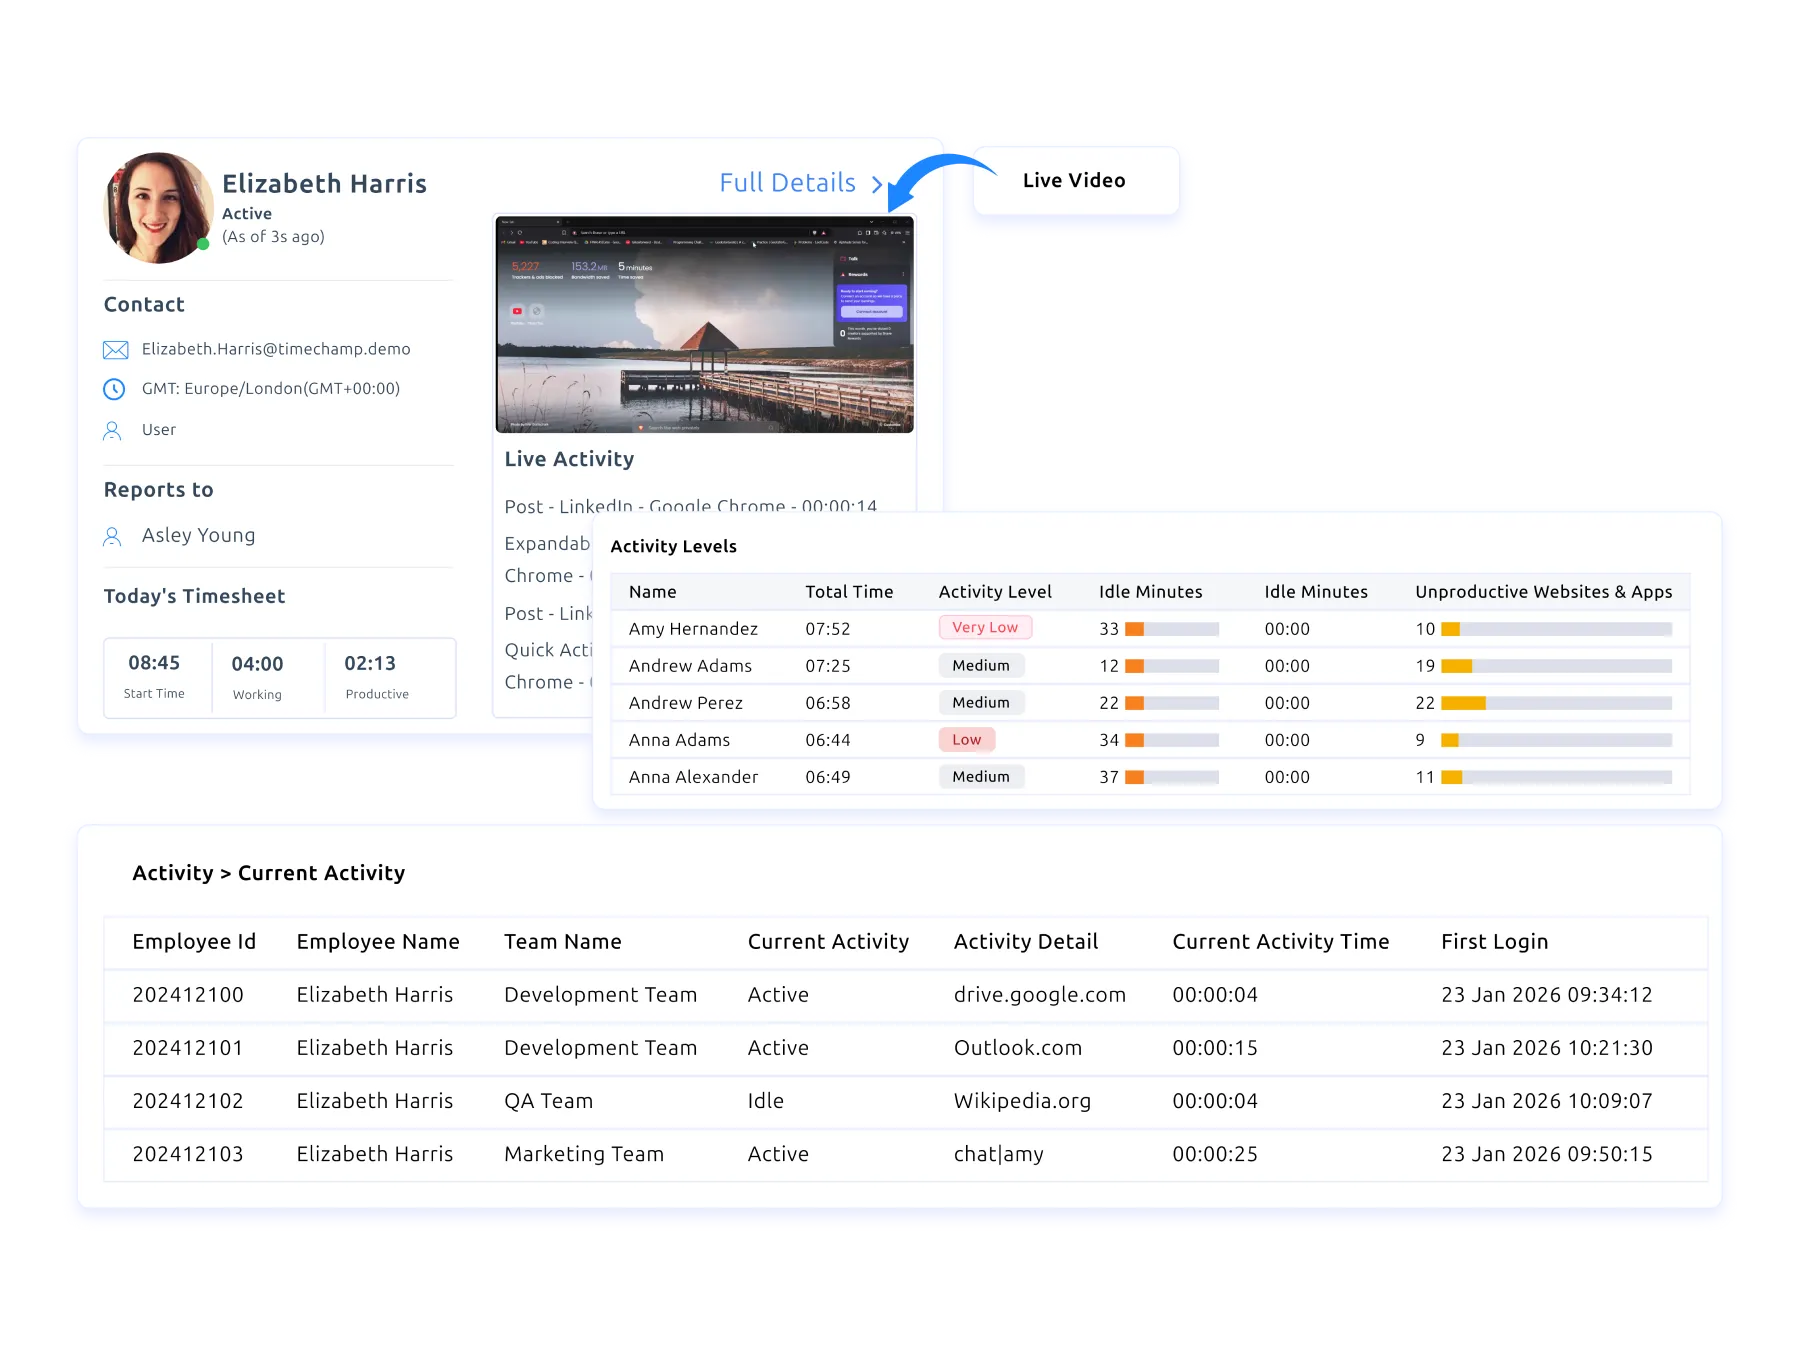Sort by the Total Time column header
The image size is (1800, 1346).
849,591
